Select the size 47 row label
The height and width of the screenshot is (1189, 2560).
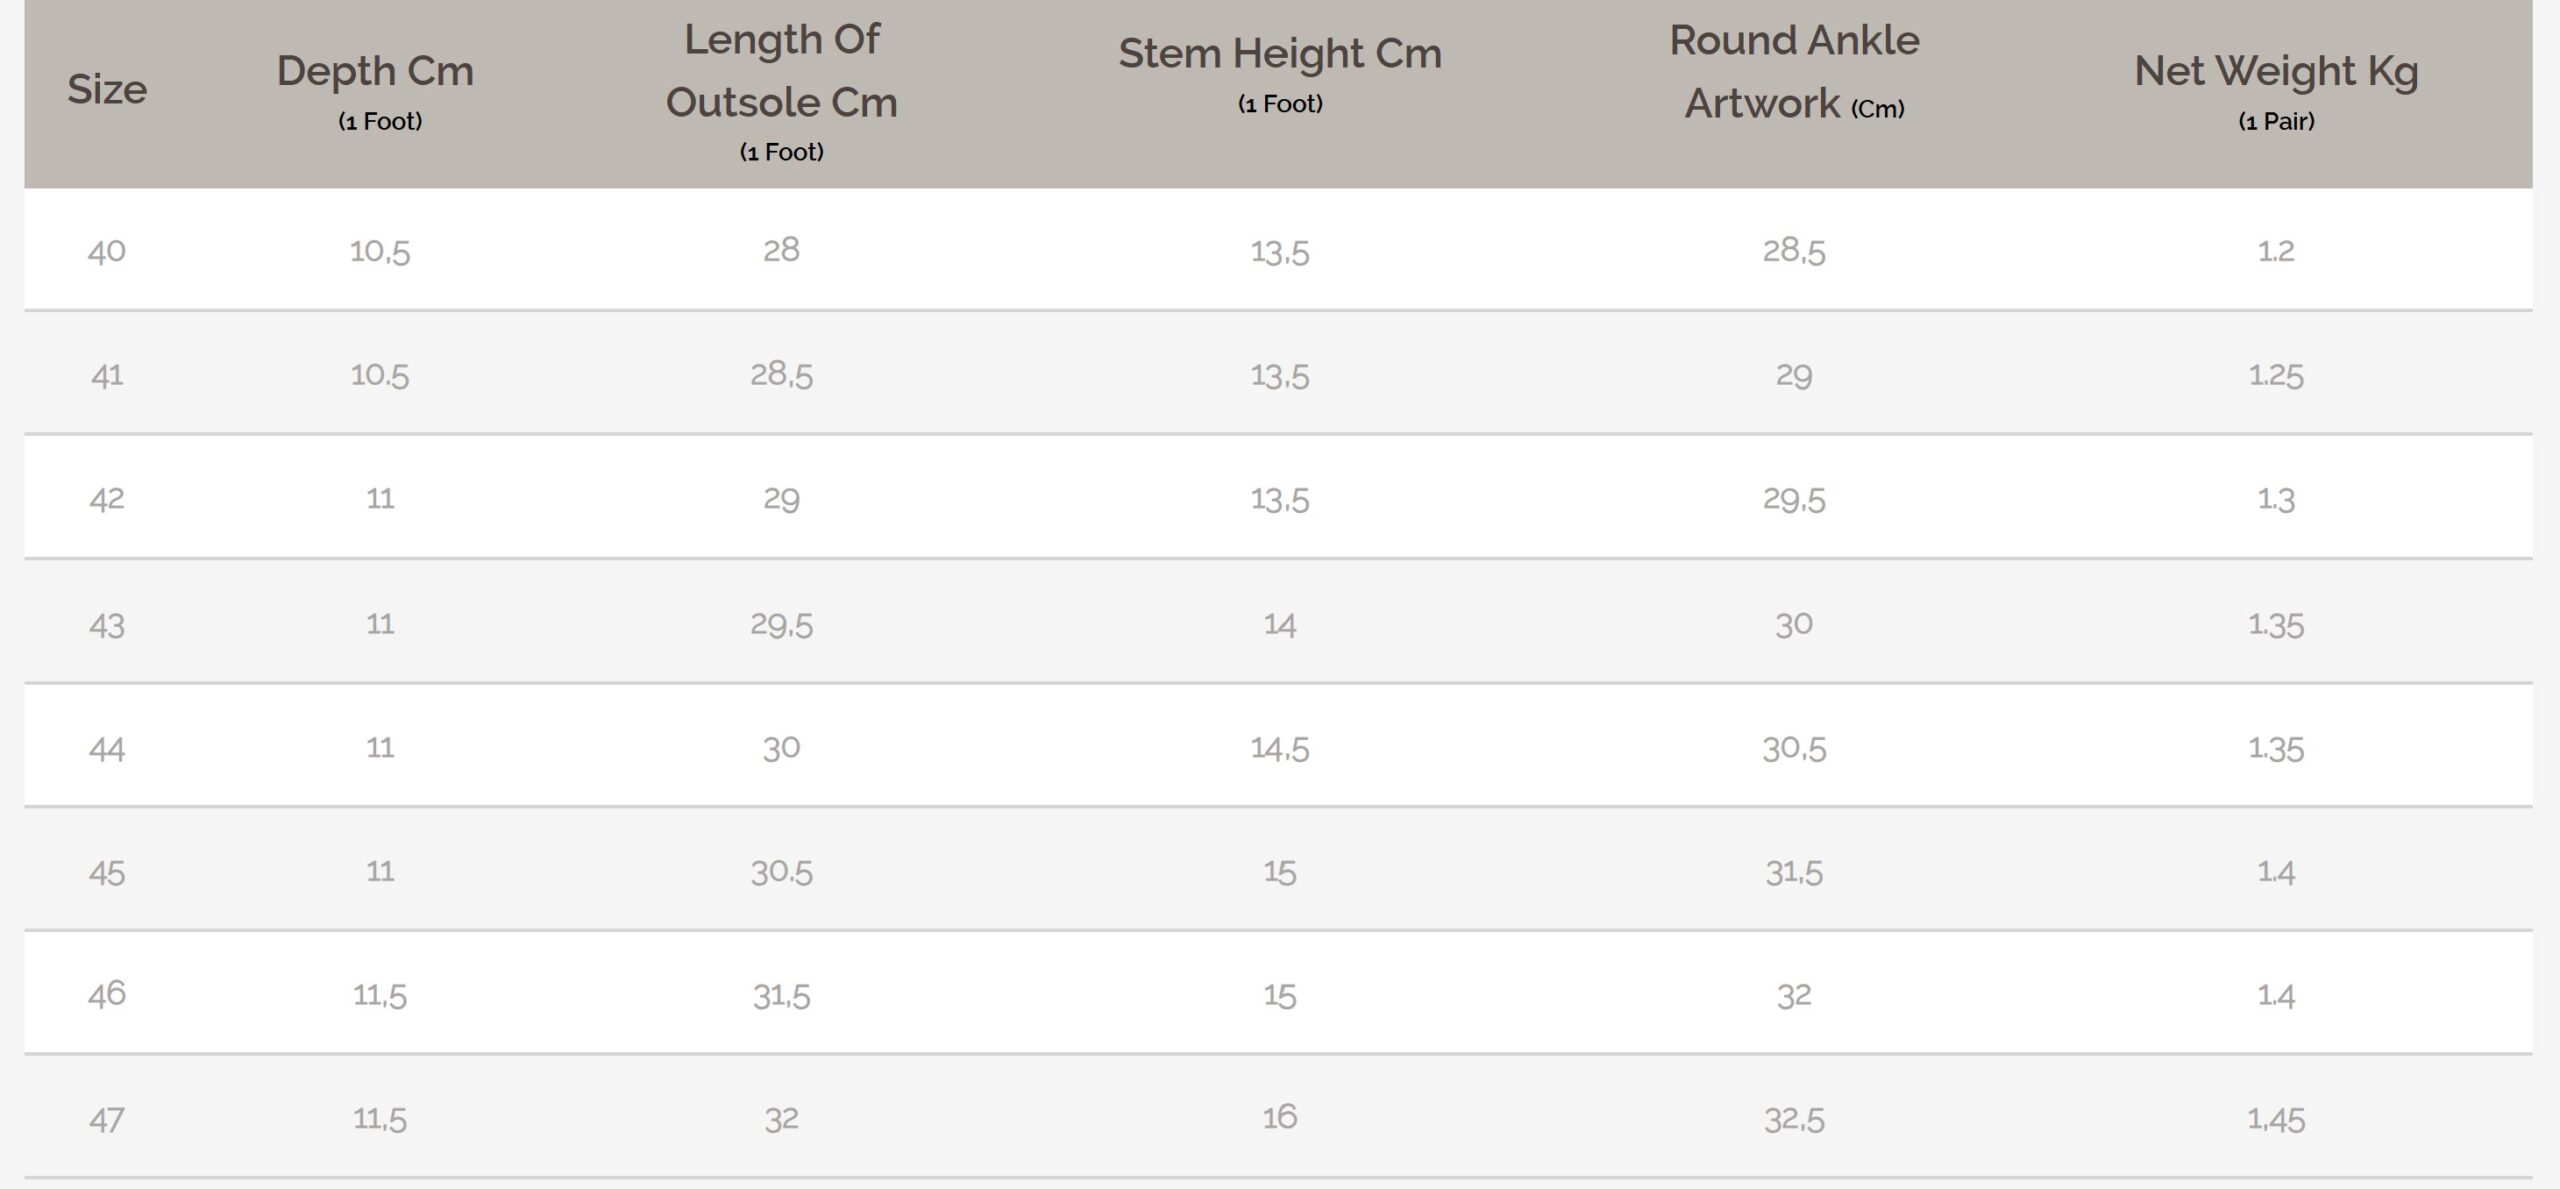pyautogui.click(x=107, y=1119)
